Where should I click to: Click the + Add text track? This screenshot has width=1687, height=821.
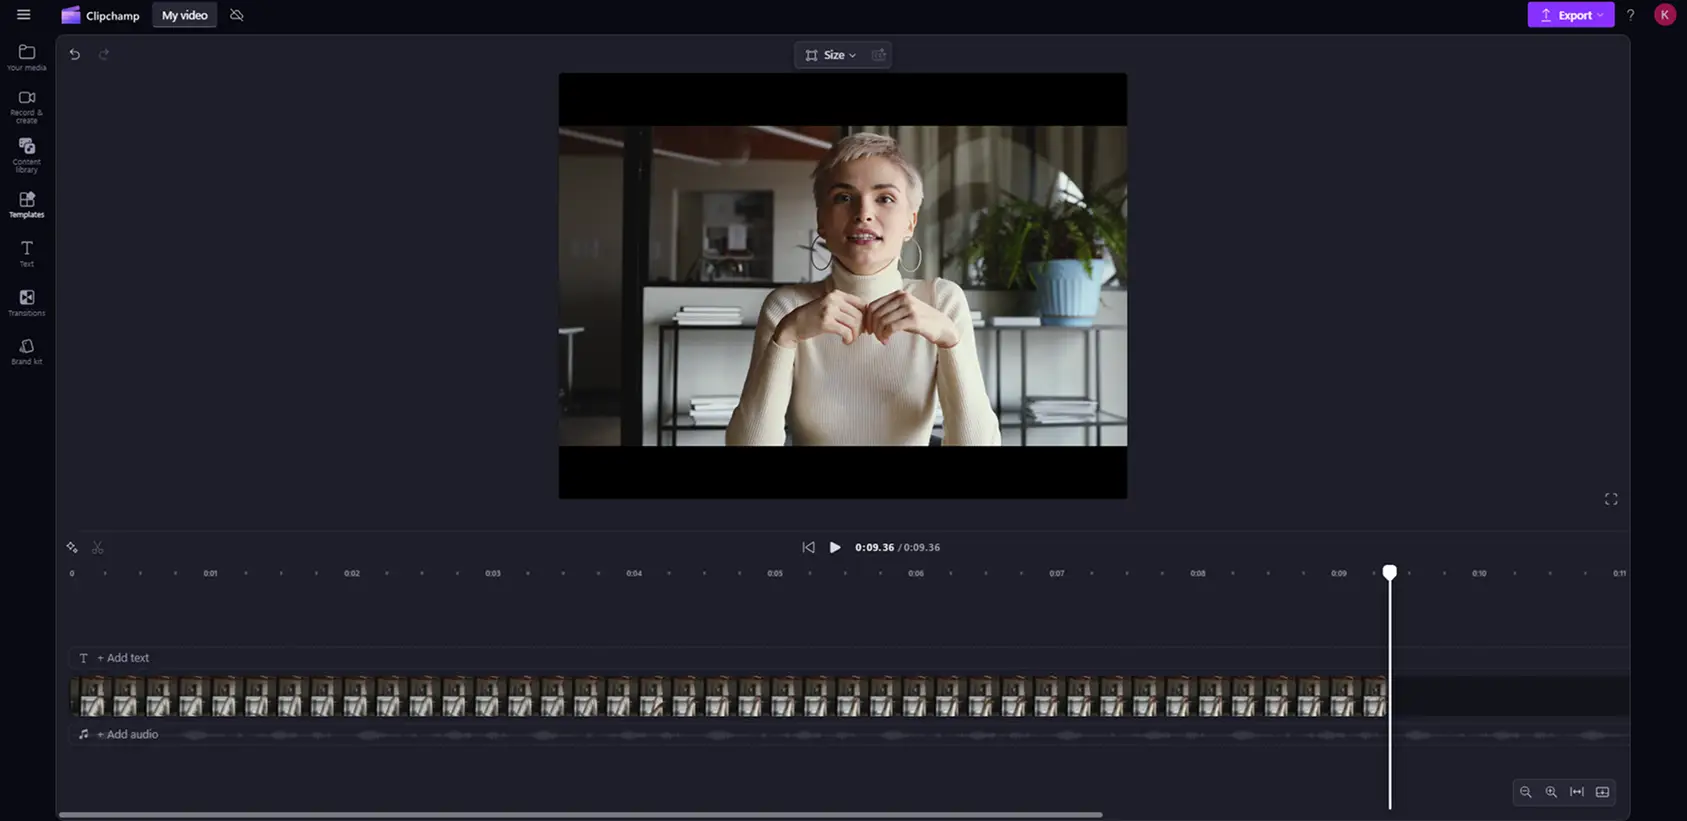(x=123, y=658)
